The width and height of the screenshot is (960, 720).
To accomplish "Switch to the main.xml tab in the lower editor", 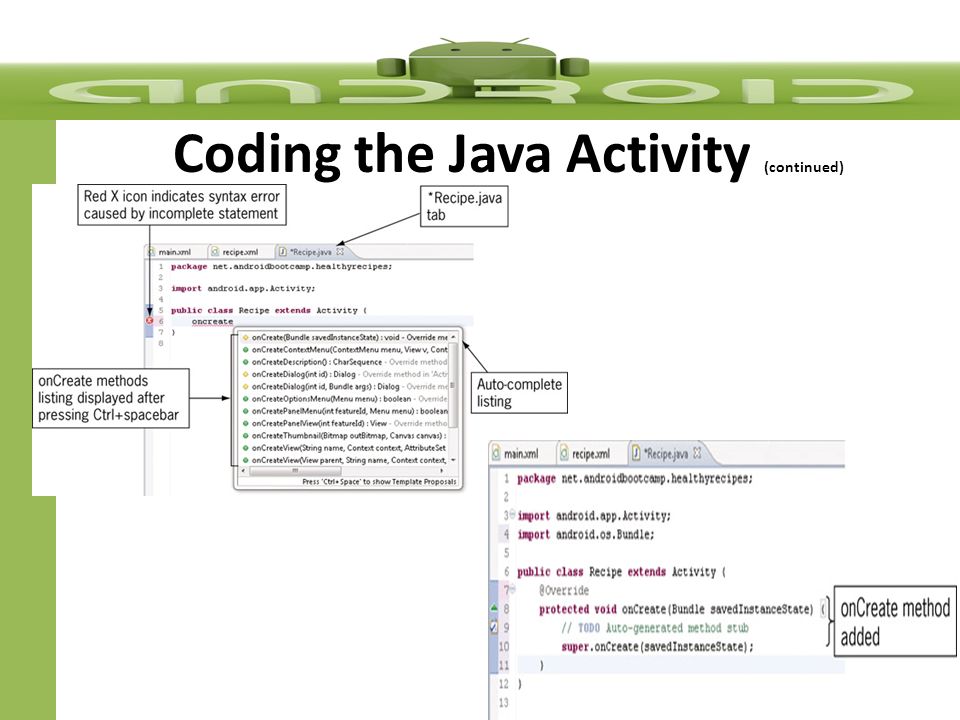I will (514, 454).
